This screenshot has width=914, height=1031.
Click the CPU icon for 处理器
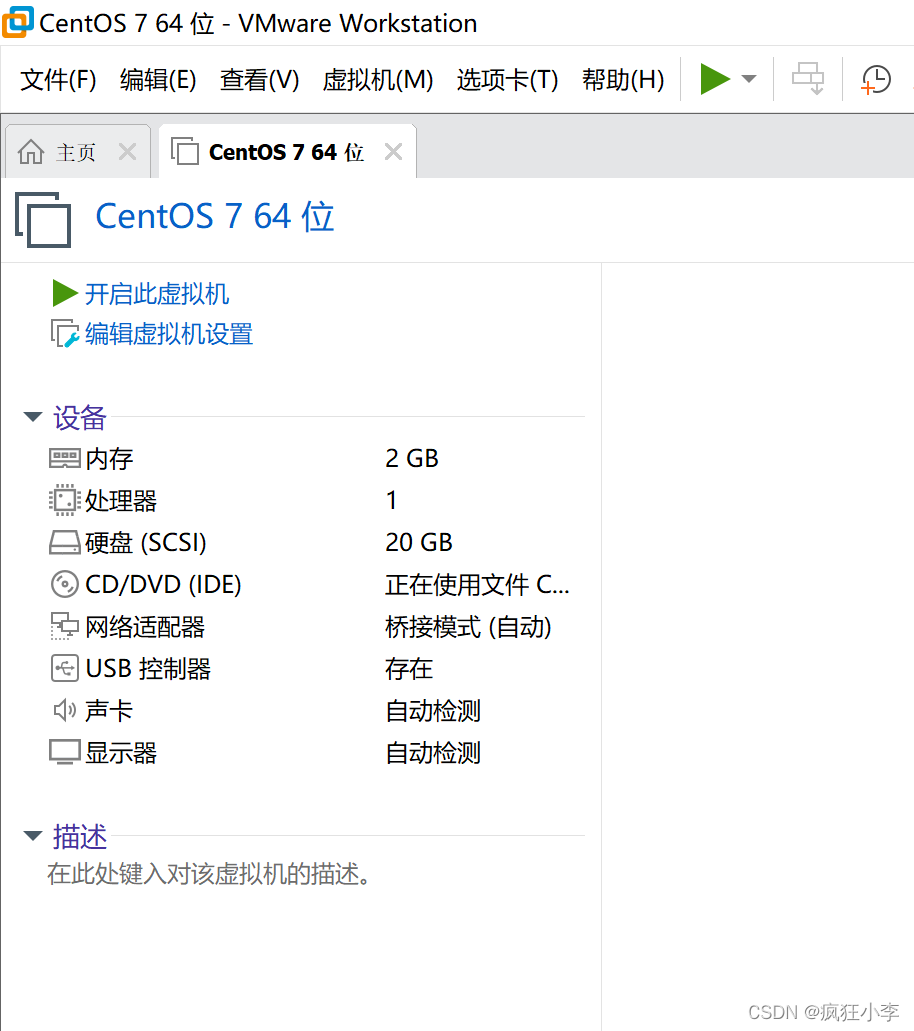[x=64, y=500]
